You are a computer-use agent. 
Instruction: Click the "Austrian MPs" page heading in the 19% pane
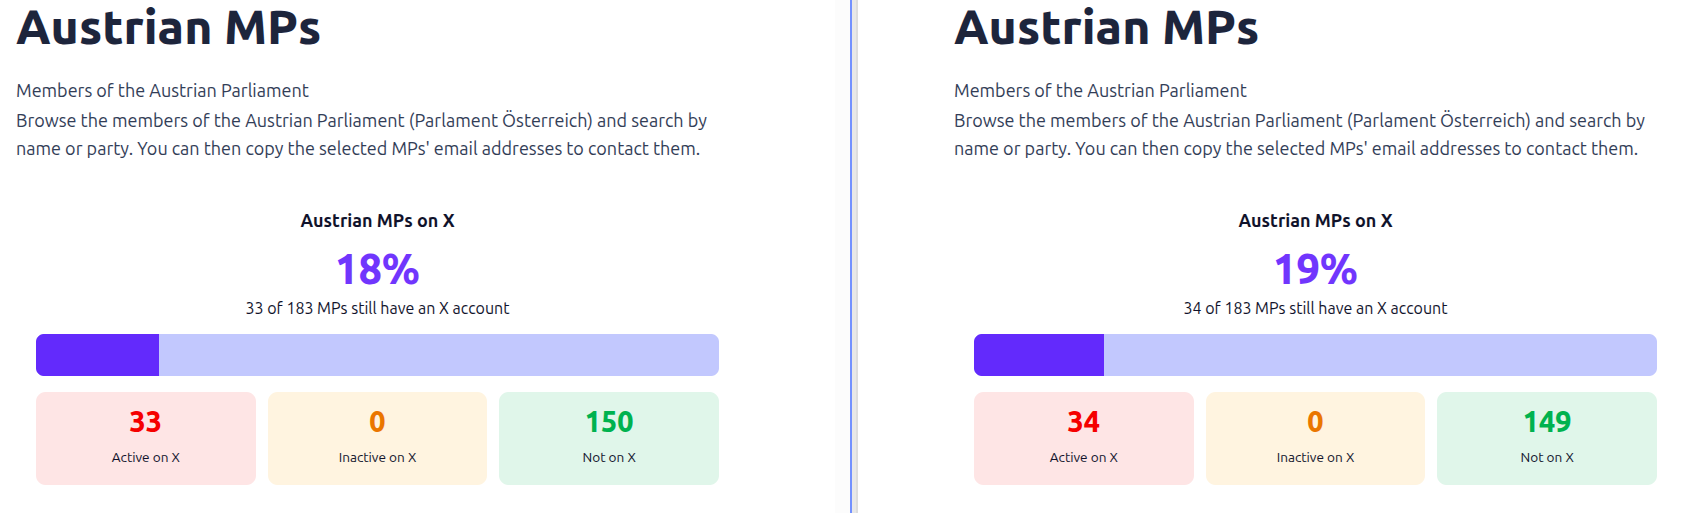coord(1106,28)
